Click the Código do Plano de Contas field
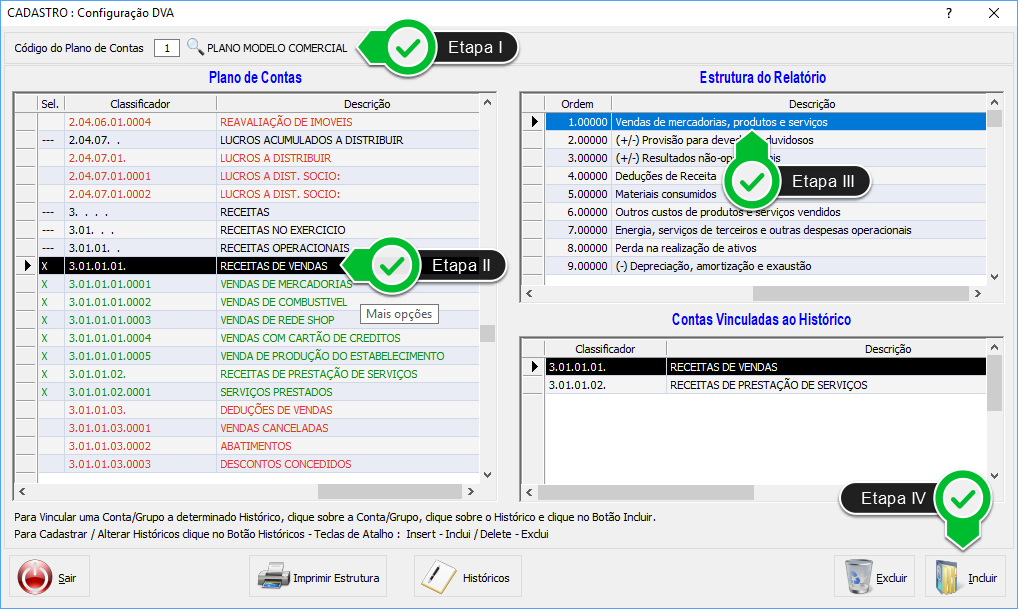This screenshot has height=609, width=1018. pos(167,48)
